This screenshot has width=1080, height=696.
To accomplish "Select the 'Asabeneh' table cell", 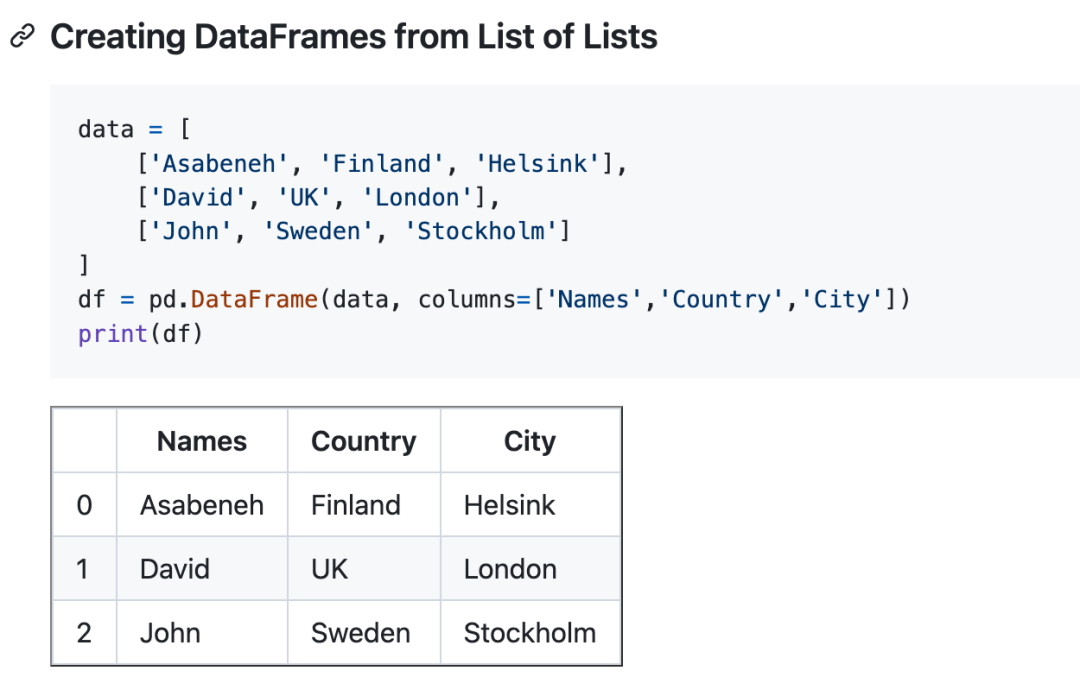I will pos(202,505).
